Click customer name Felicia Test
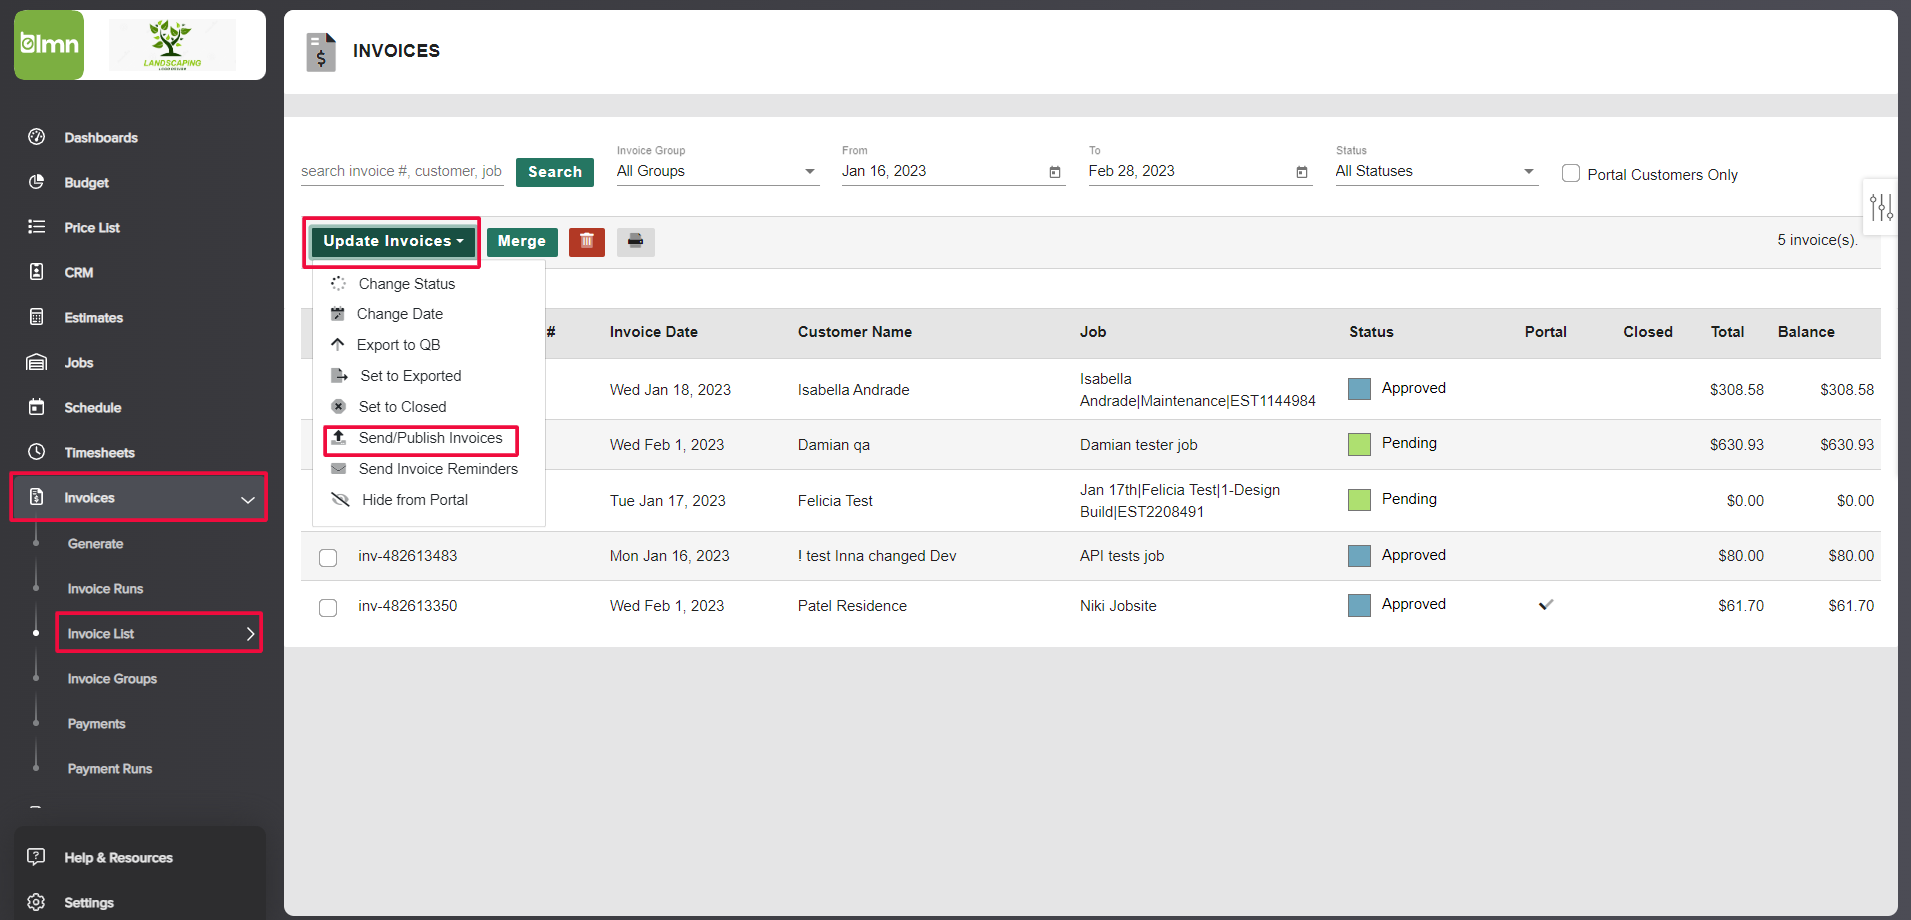This screenshot has width=1911, height=920. 835,501
